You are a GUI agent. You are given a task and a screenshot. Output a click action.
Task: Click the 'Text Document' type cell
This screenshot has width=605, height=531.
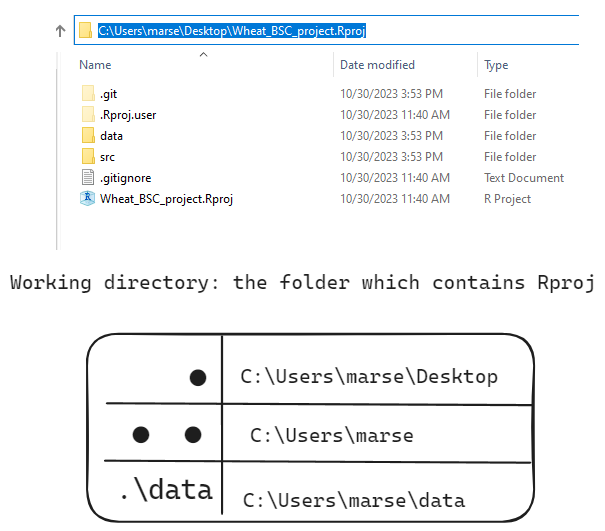pos(524,178)
